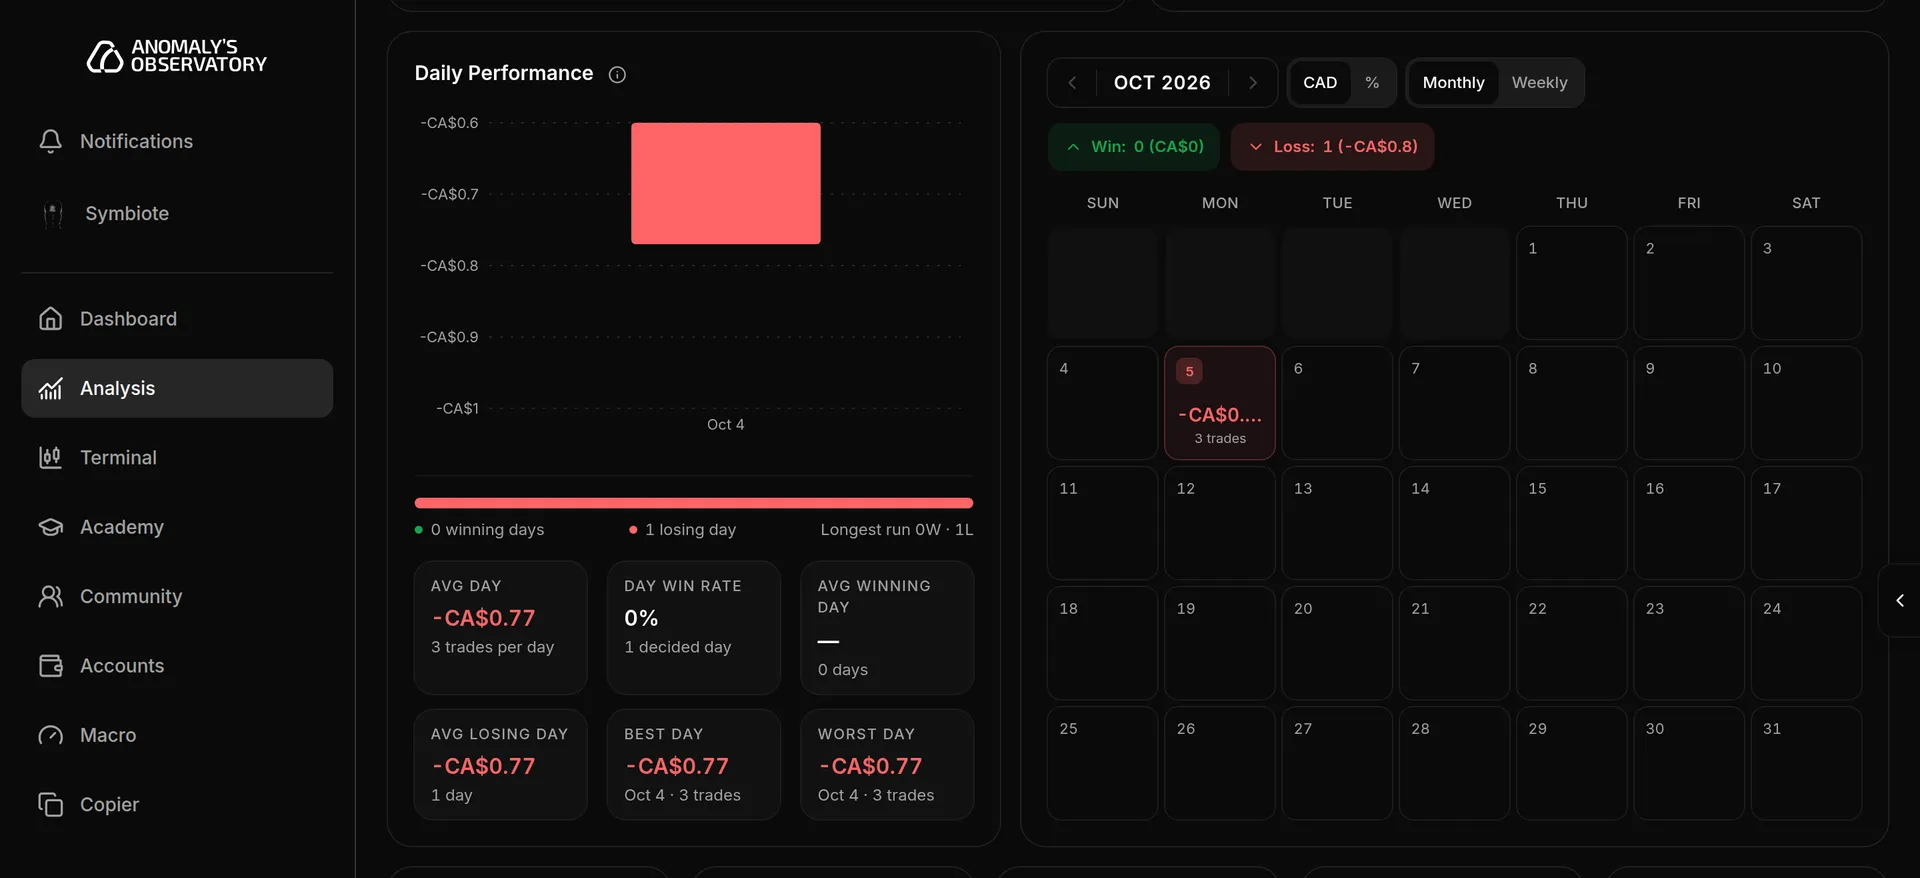Click the AVG WINNING DAY stat card
Image resolution: width=1920 pixels, height=878 pixels.
point(887,628)
